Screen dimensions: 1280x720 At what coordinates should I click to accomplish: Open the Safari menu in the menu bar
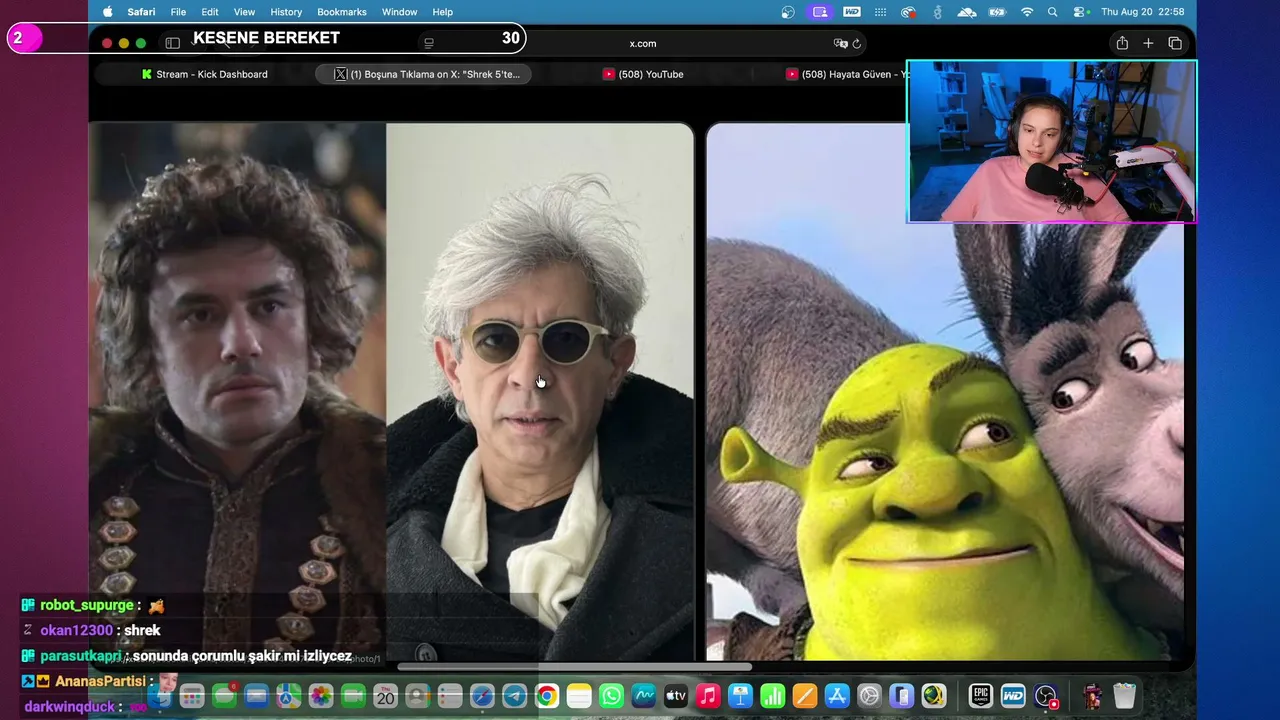[141, 12]
